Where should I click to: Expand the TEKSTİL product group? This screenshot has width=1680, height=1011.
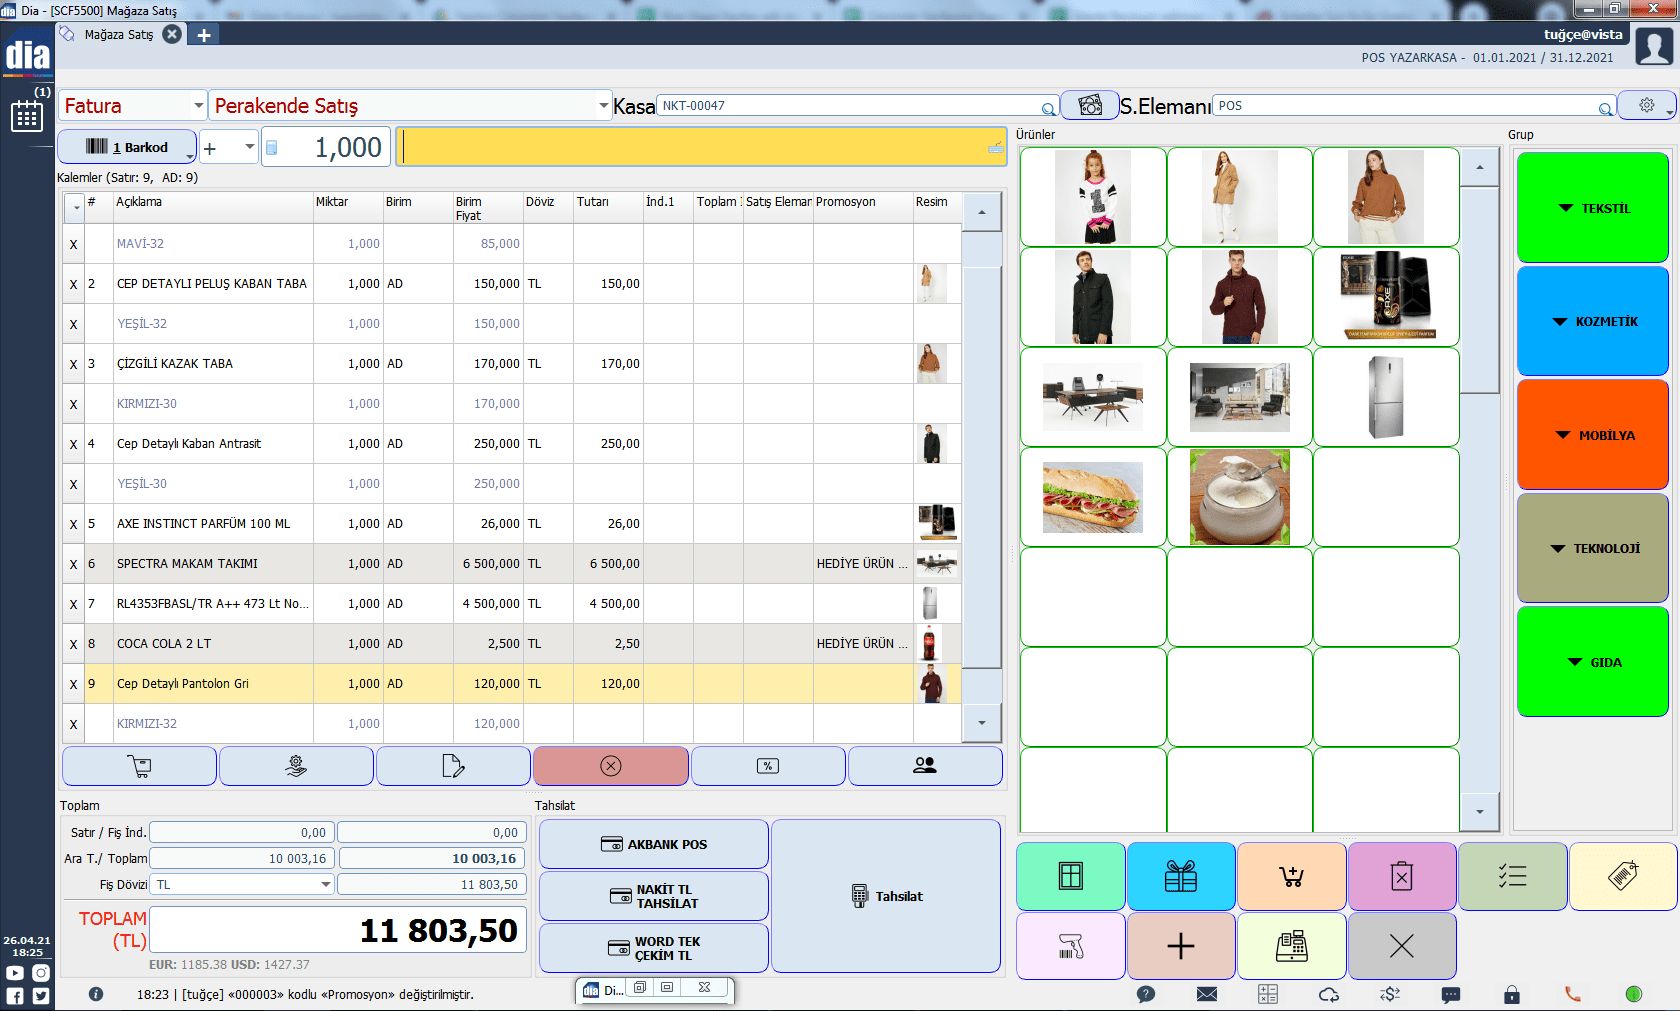[x=1592, y=208]
